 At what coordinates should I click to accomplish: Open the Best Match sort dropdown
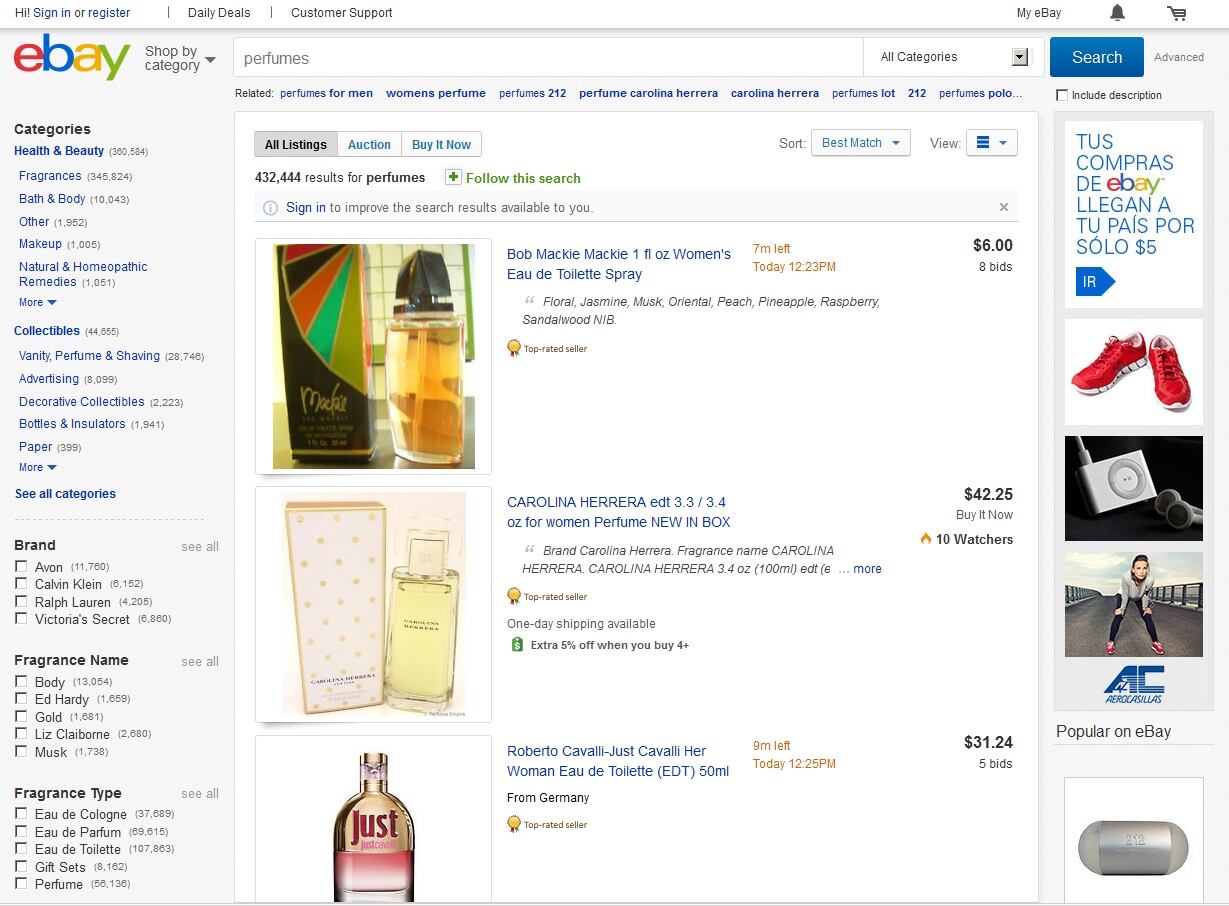coord(860,143)
